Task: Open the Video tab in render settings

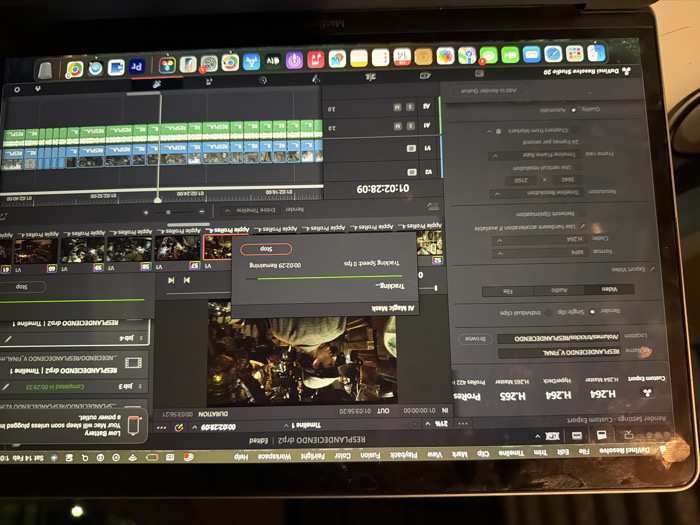Action: [x=608, y=289]
